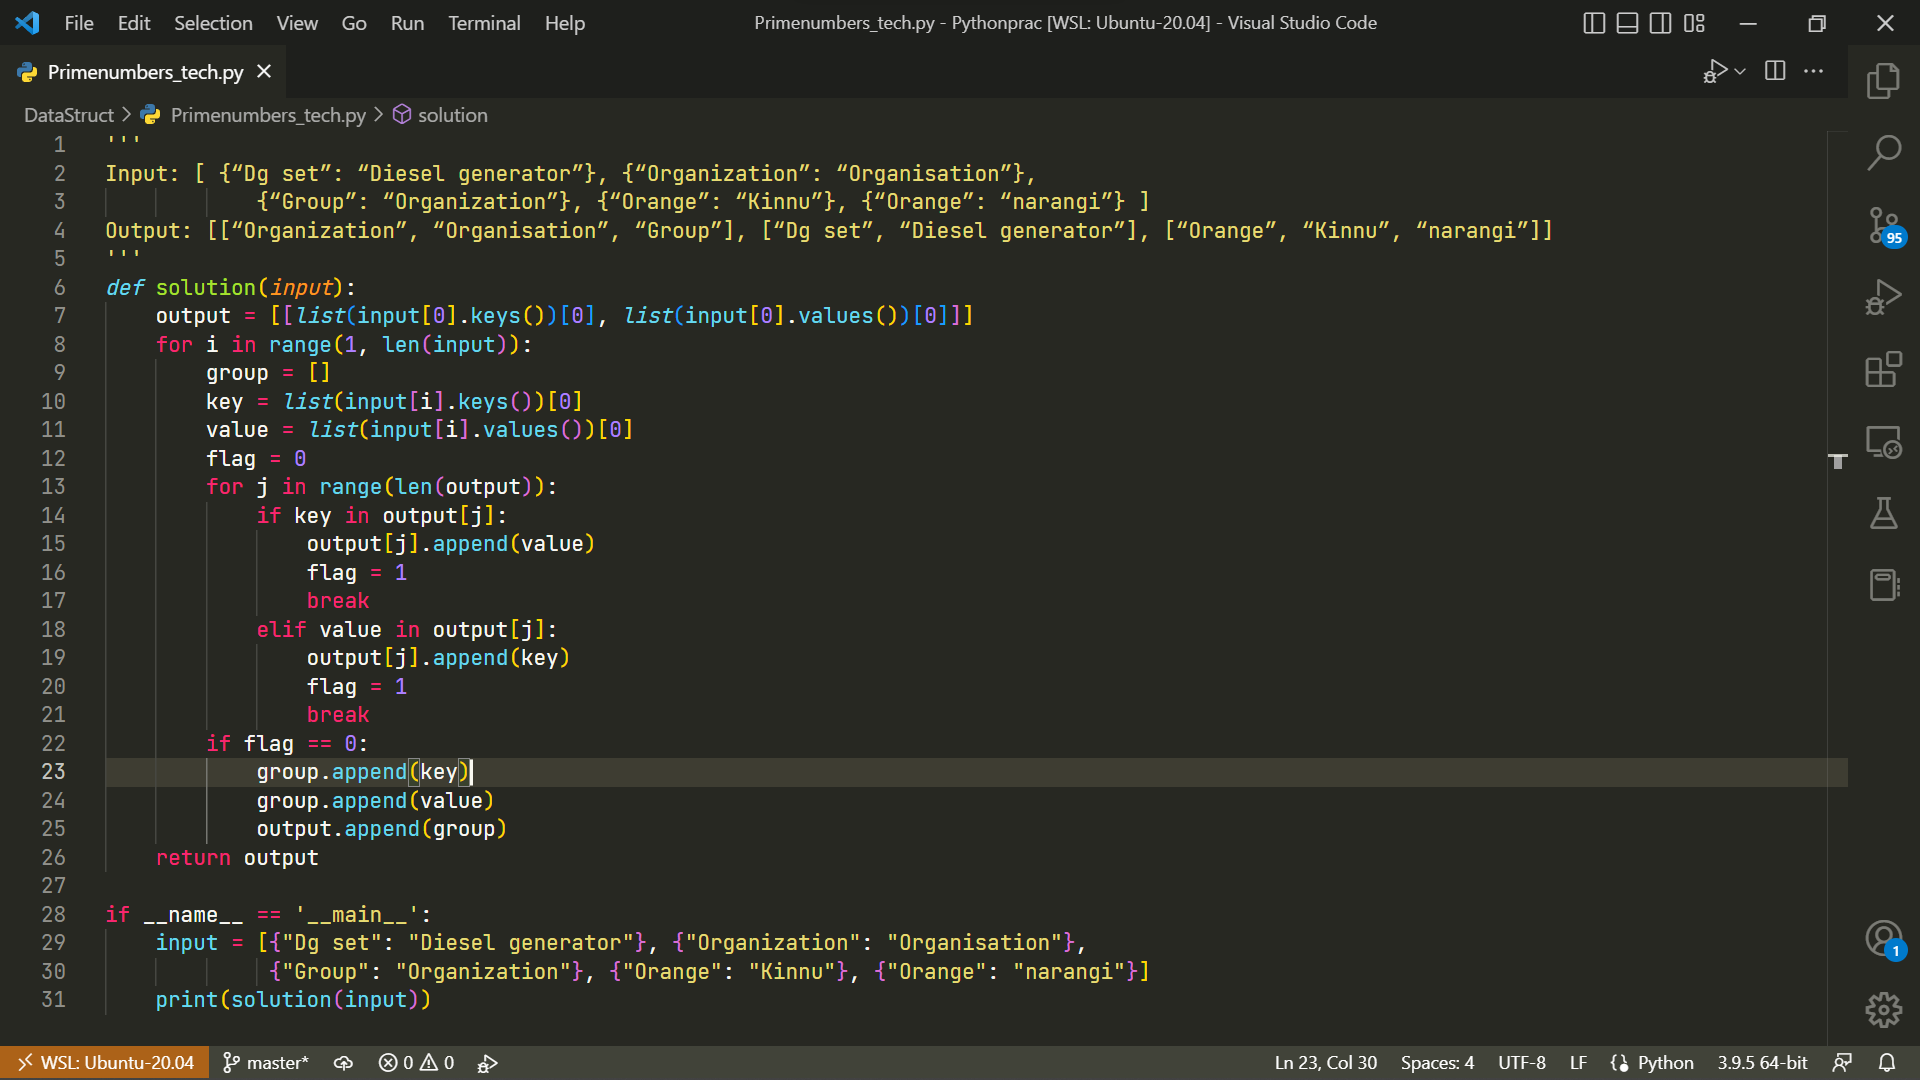
Task: Open the editor More Actions ellipsis
Action: click(1813, 71)
